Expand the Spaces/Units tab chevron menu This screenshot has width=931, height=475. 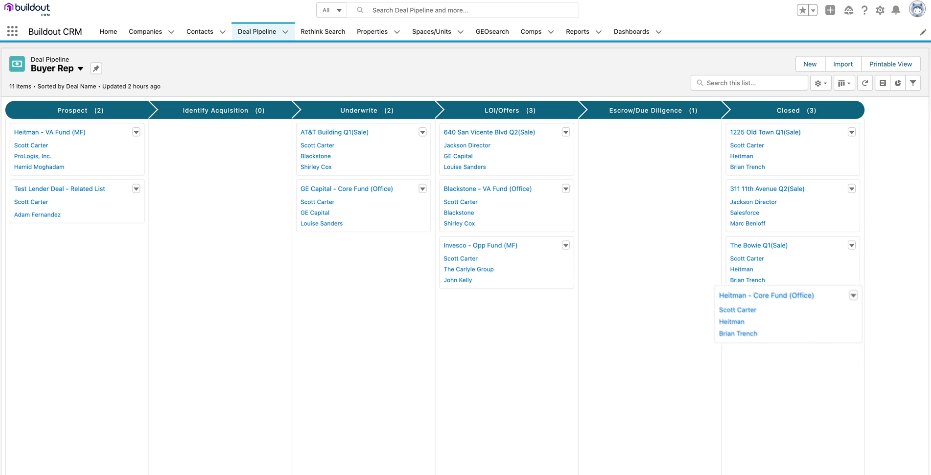click(x=460, y=32)
